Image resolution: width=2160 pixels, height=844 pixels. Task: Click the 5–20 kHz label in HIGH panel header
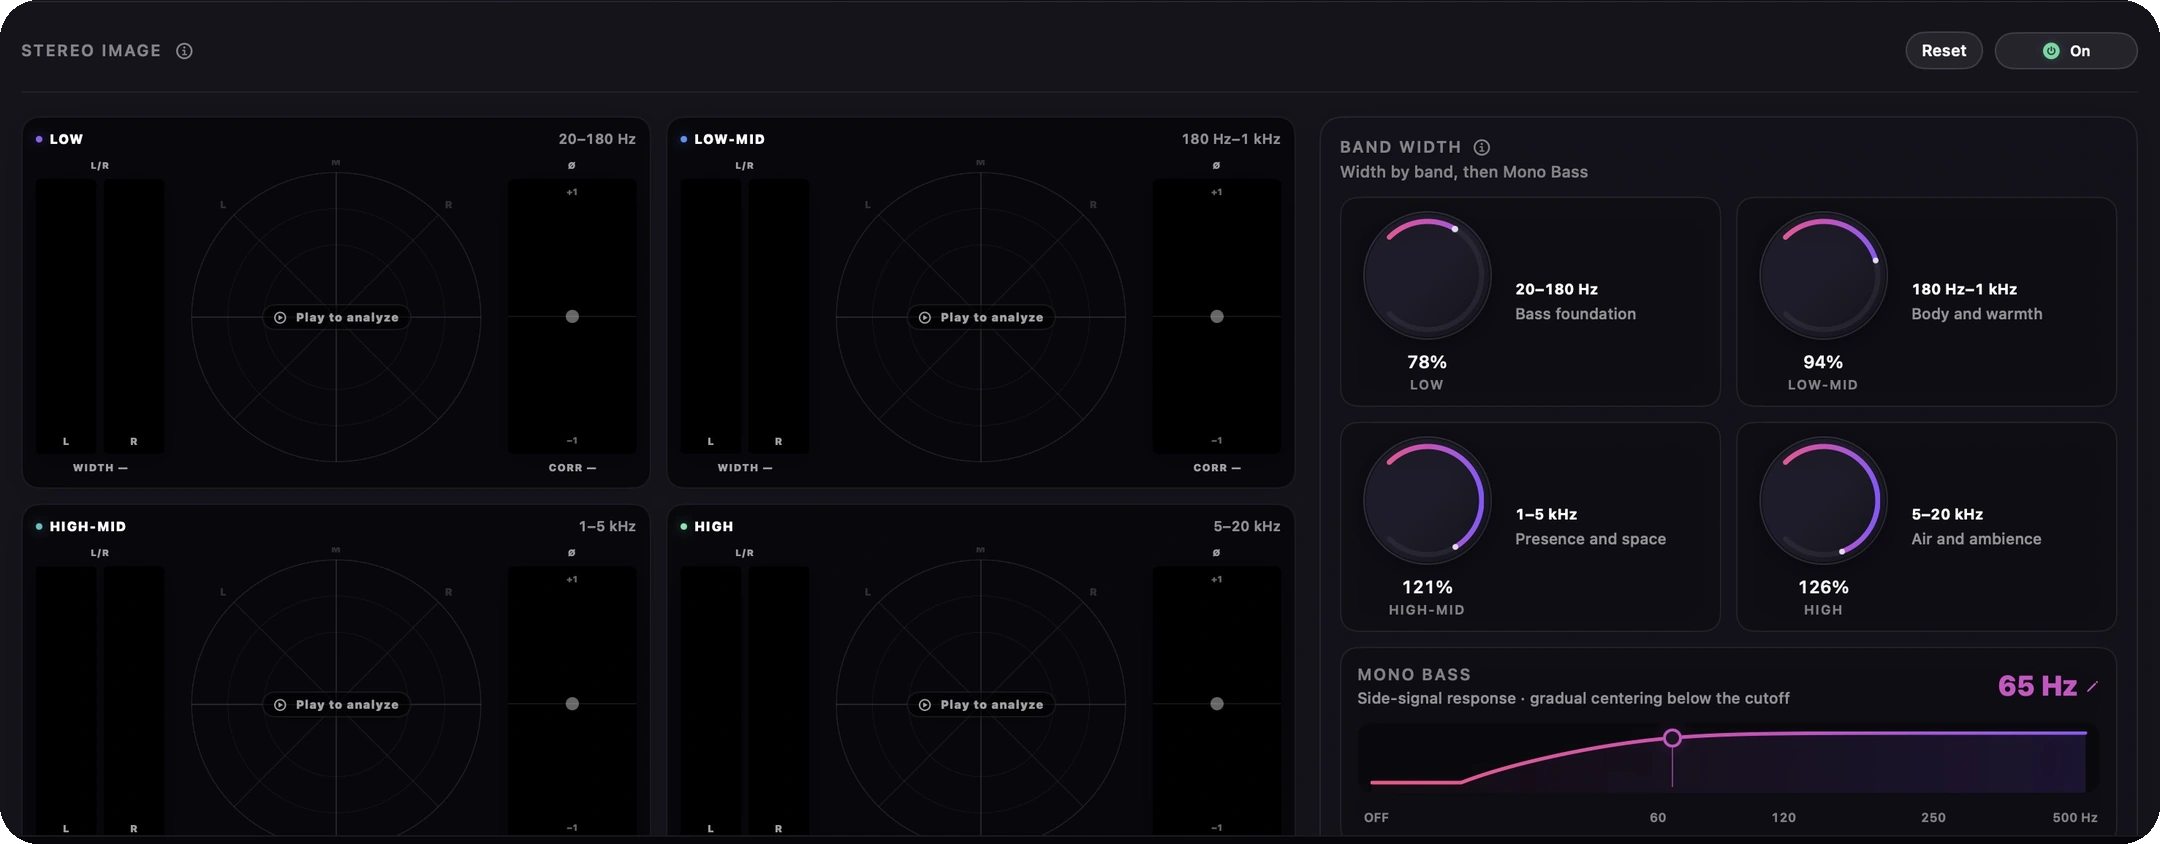(x=1247, y=526)
